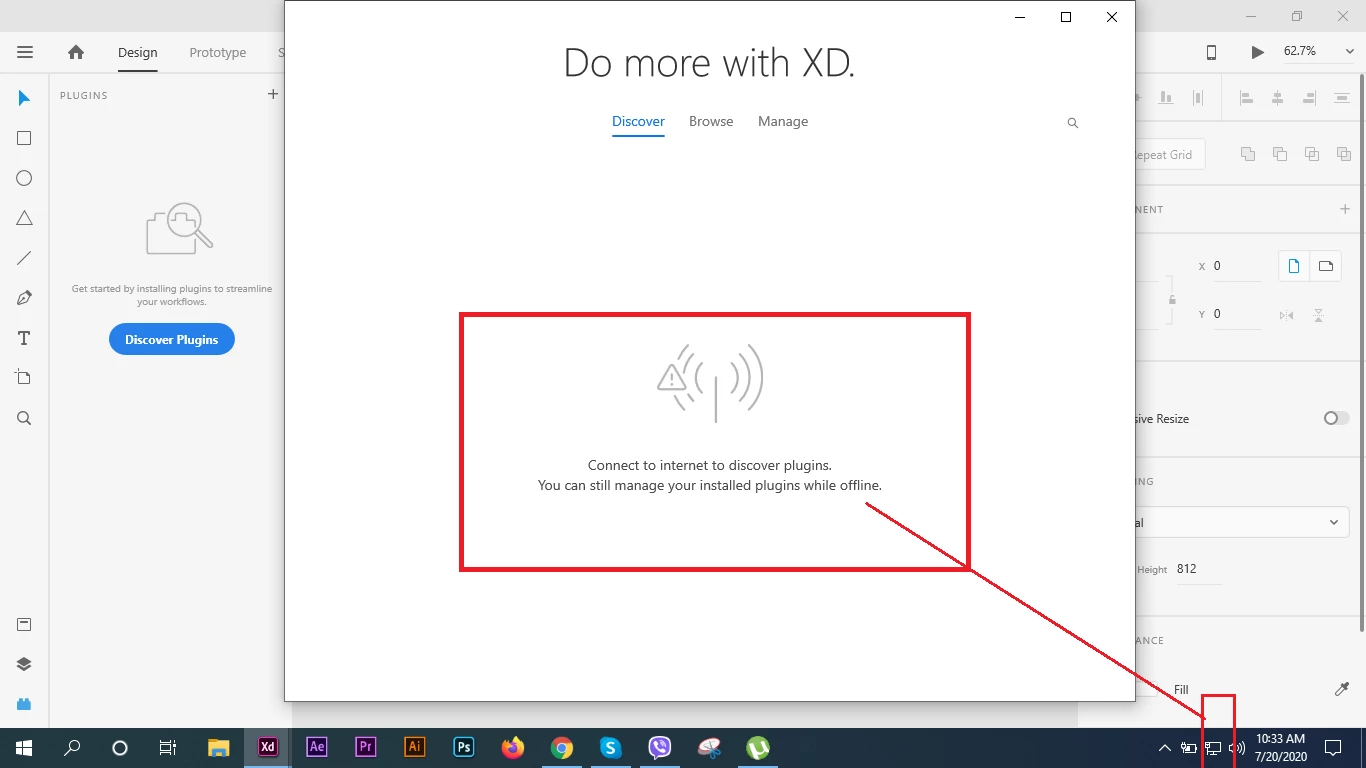Open Adobe Illustrator from the taskbar

point(414,748)
